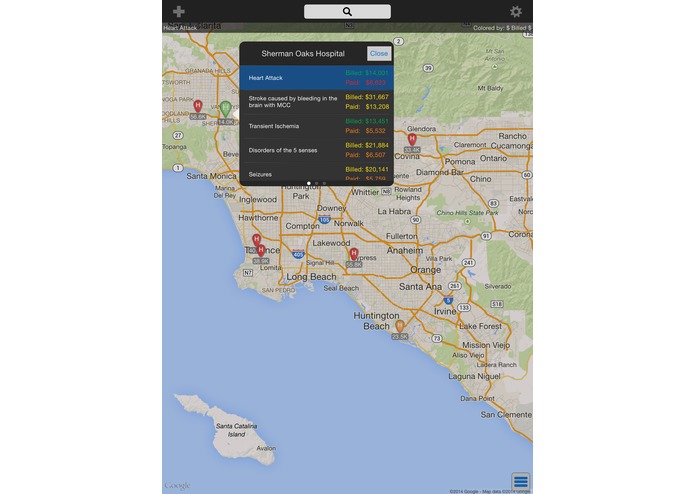This screenshot has height=494, width=695.
Task: Click the Billed $31,667 value
Action: click(367, 97)
